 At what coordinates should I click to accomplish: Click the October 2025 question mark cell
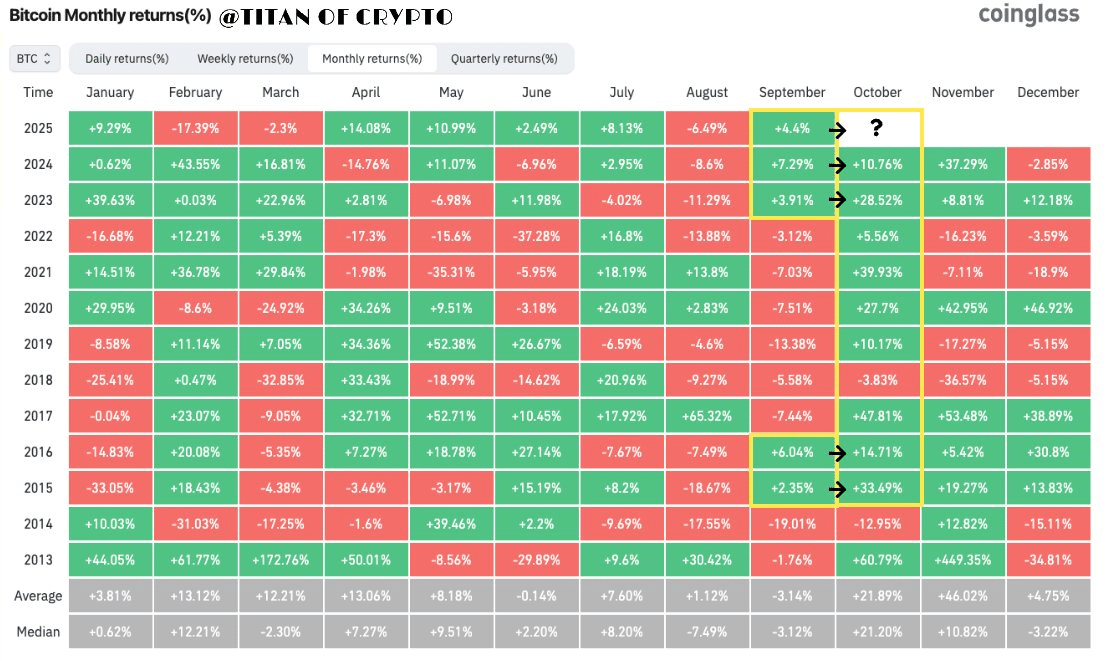point(878,128)
